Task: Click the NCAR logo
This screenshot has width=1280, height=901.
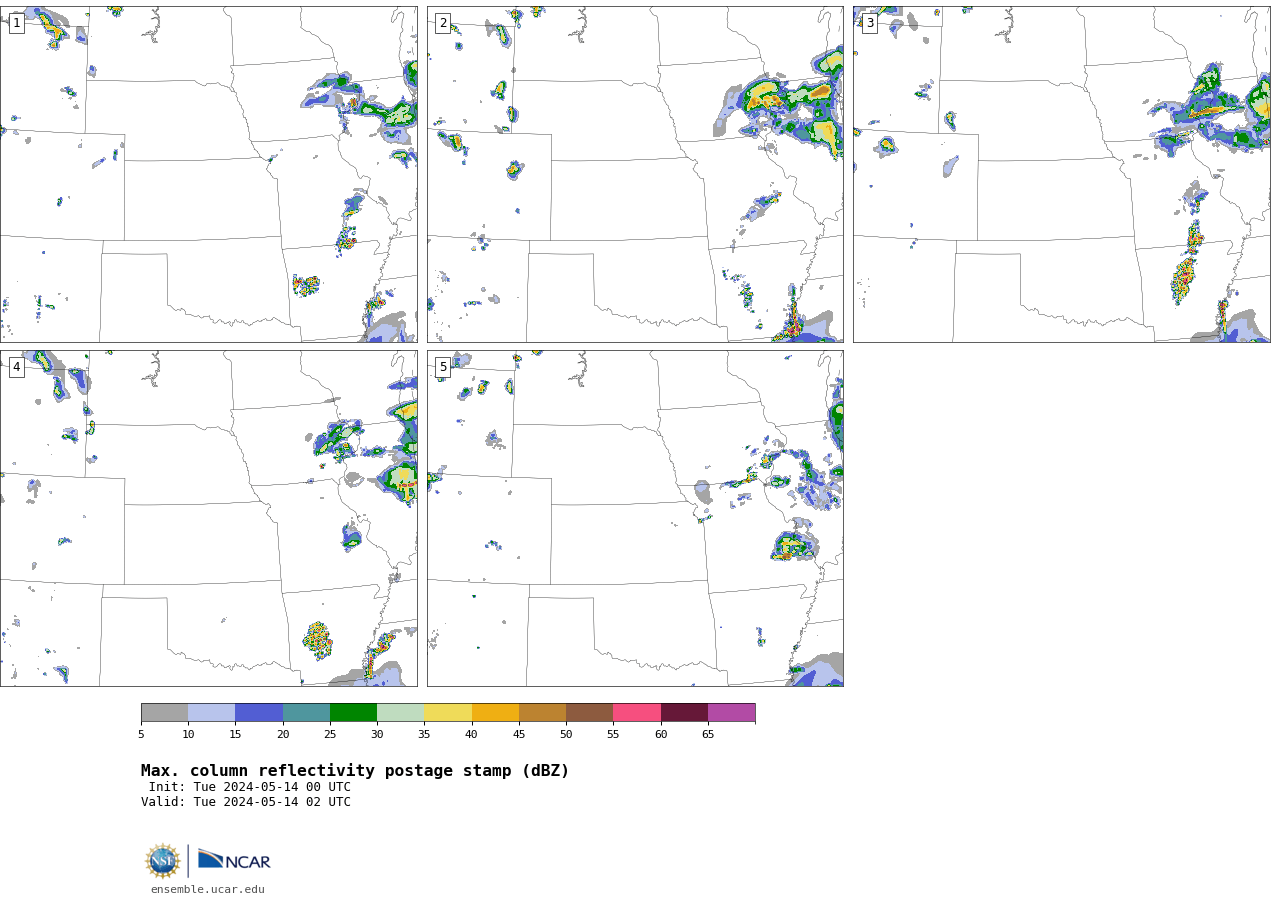Action: [234, 861]
